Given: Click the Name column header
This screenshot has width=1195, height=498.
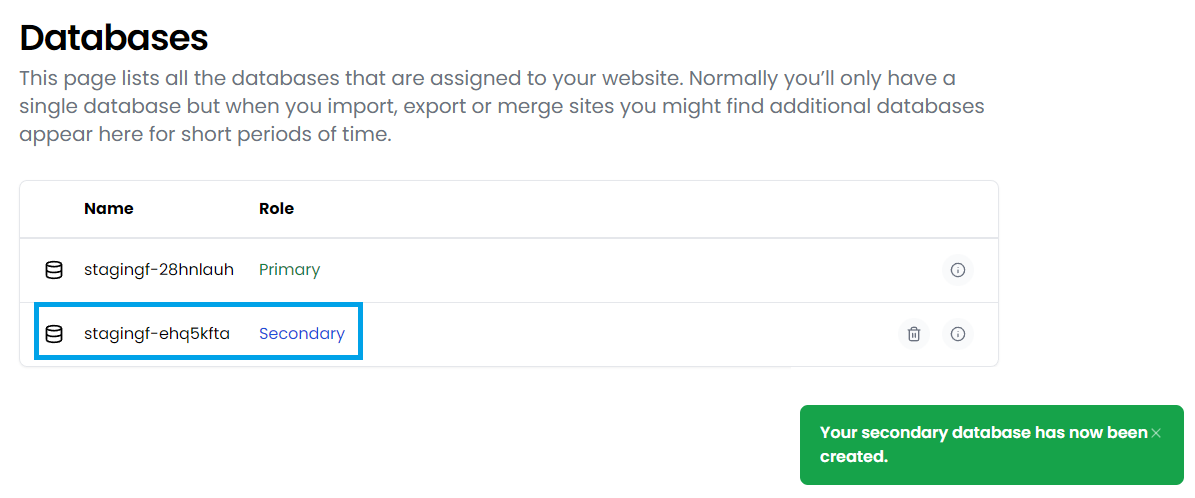Looking at the screenshot, I should point(108,209).
